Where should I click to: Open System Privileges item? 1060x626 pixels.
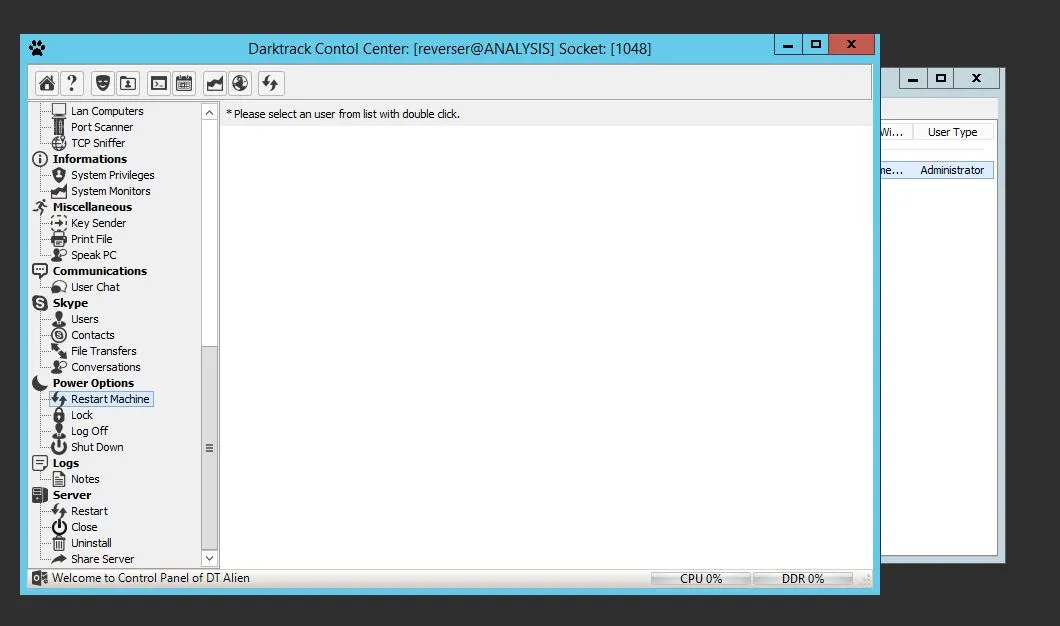click(x=113, y=175)
